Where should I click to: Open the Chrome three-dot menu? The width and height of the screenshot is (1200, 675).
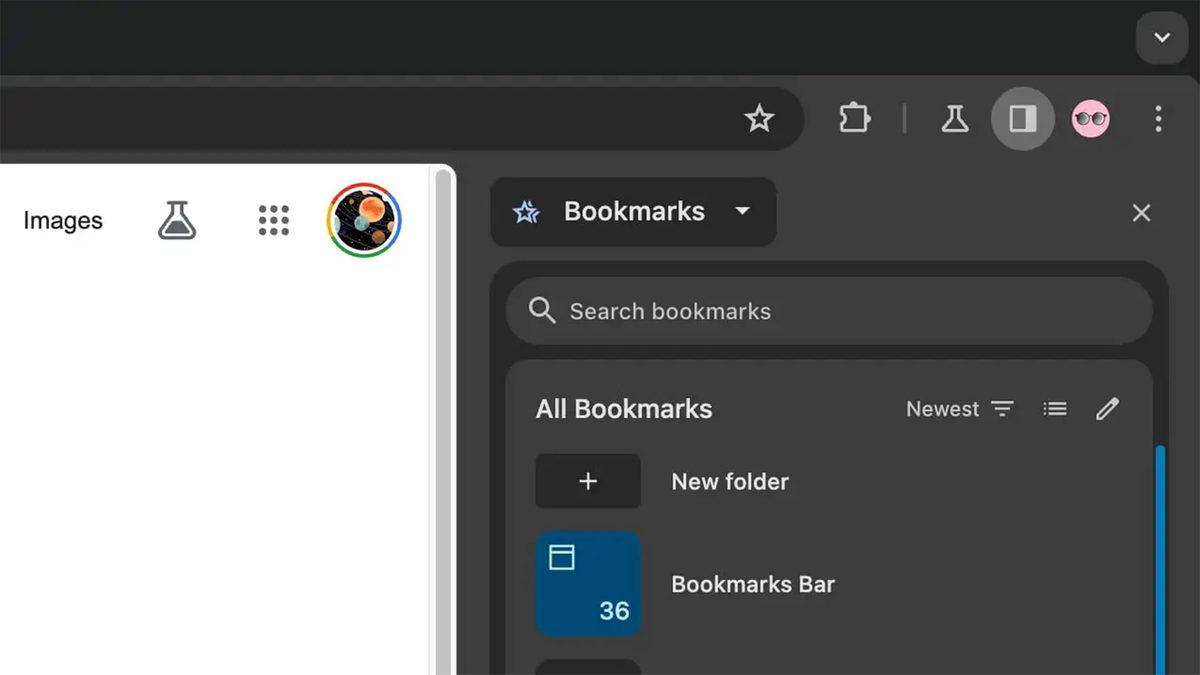1158,119
